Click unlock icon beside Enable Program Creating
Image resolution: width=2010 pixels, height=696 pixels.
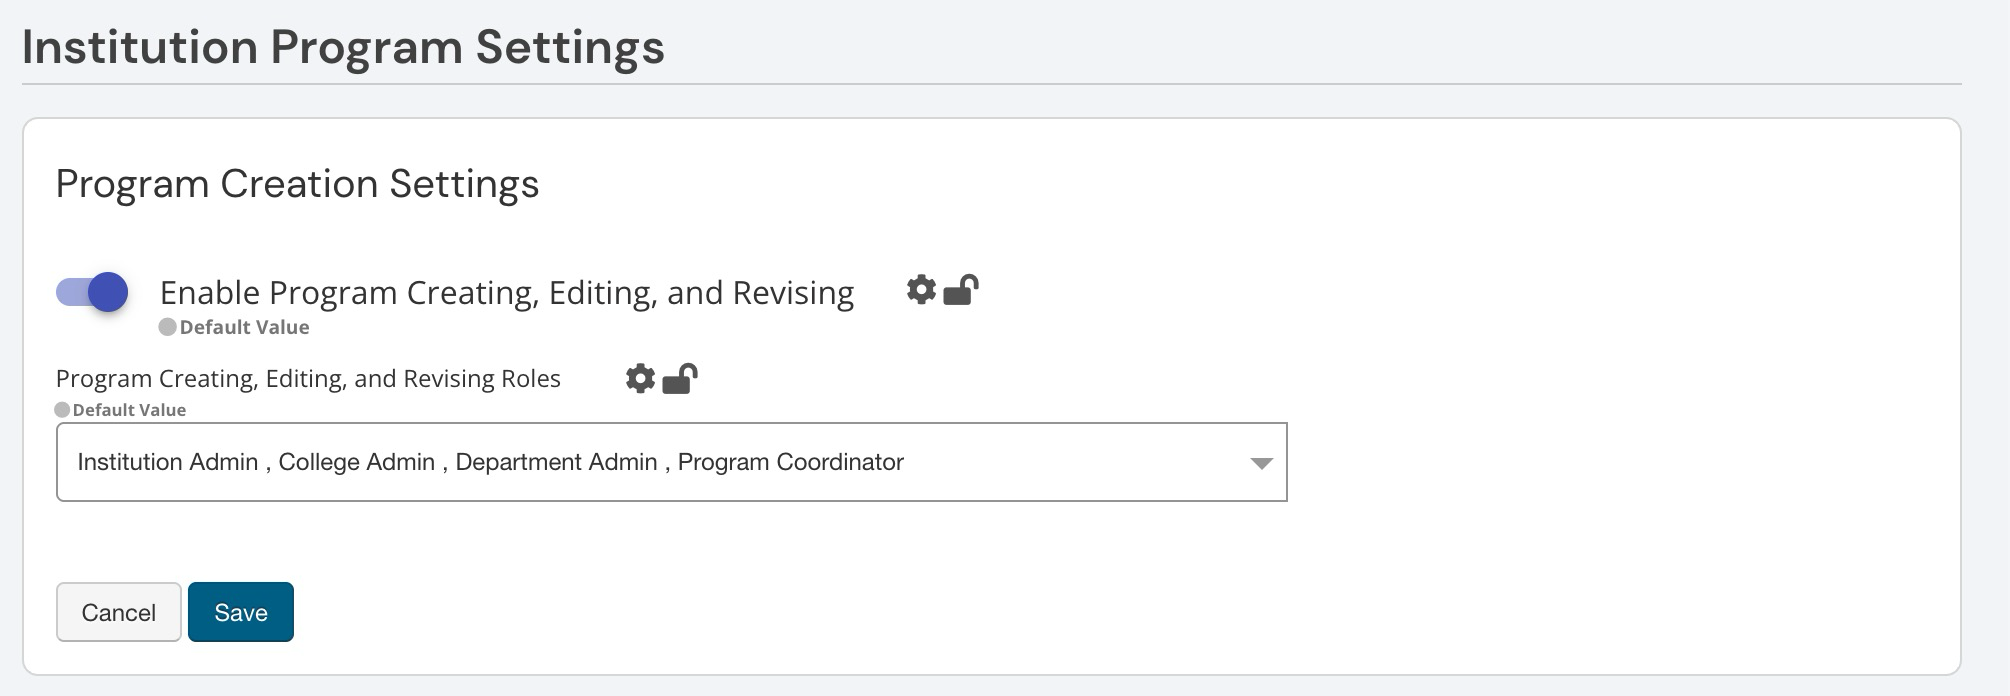(961, 290)
